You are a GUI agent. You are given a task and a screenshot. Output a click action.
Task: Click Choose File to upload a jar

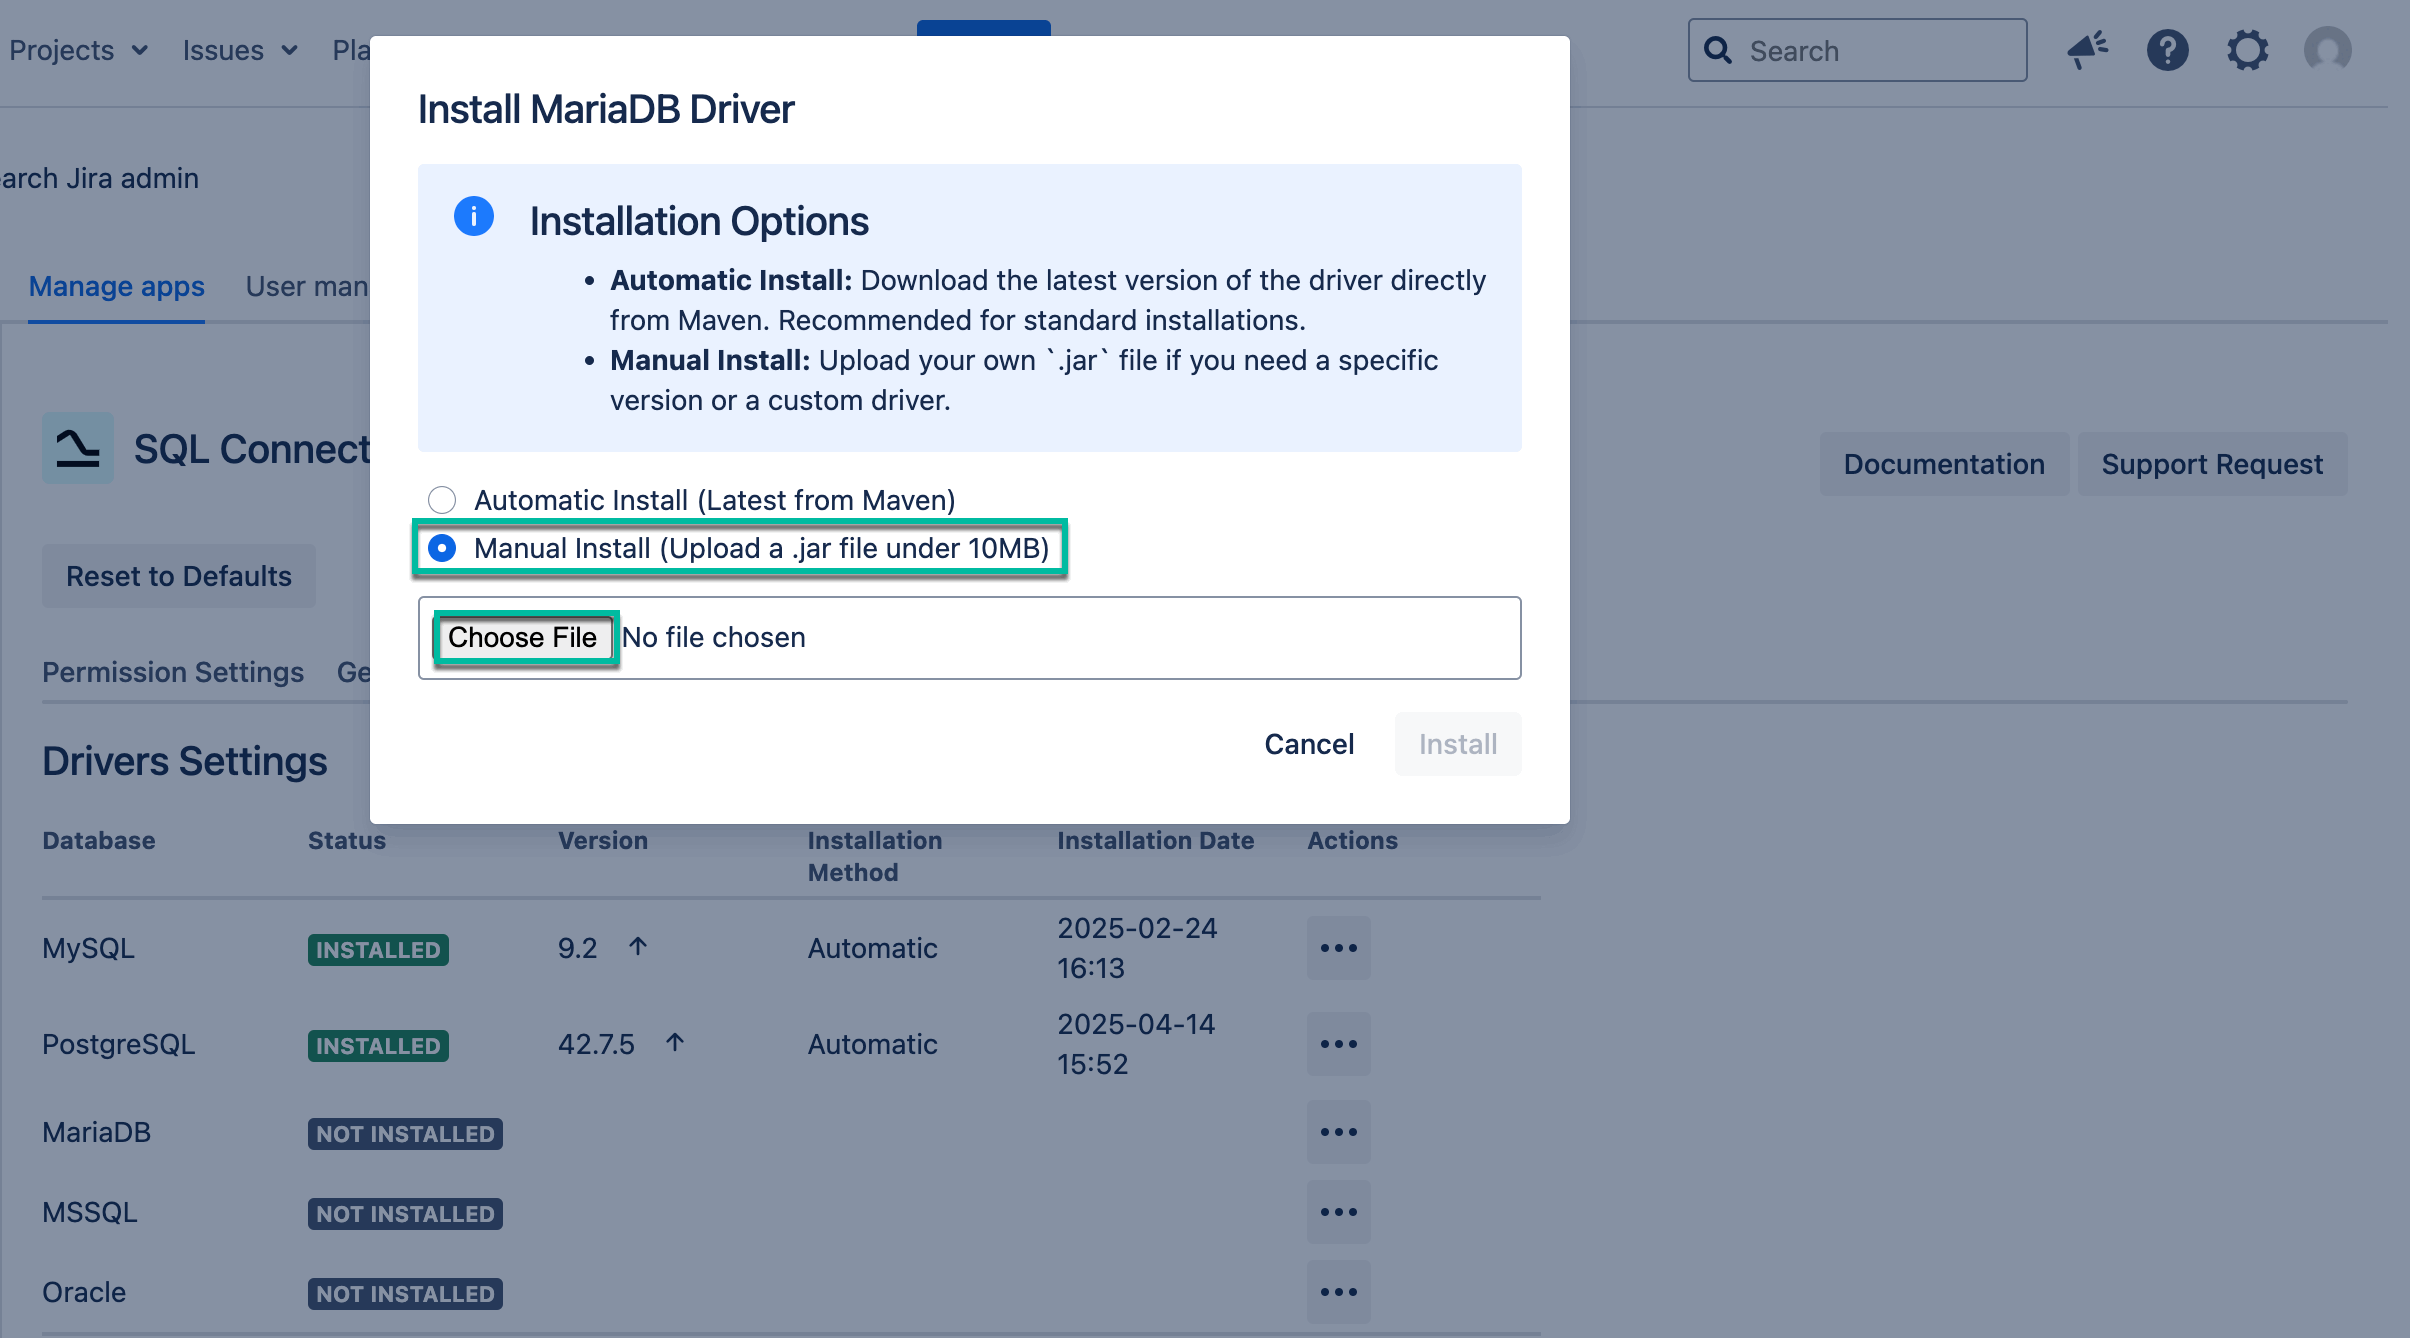(524, 637)
